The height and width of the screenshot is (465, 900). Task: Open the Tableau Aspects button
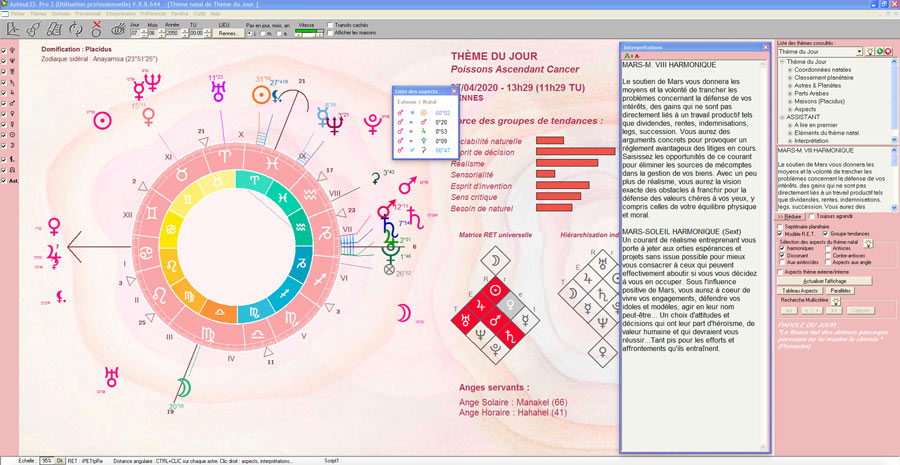pyautogui.click(x=800, y=291)
